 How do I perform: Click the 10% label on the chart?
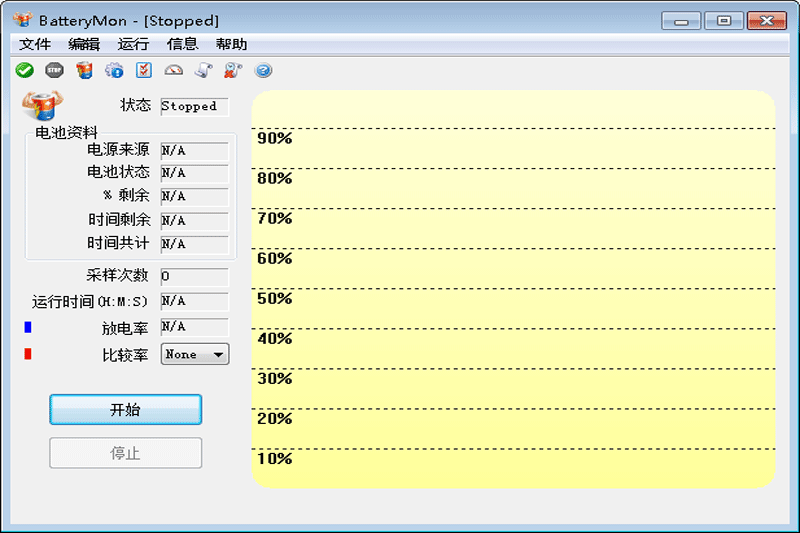click(x=274, y=459)
